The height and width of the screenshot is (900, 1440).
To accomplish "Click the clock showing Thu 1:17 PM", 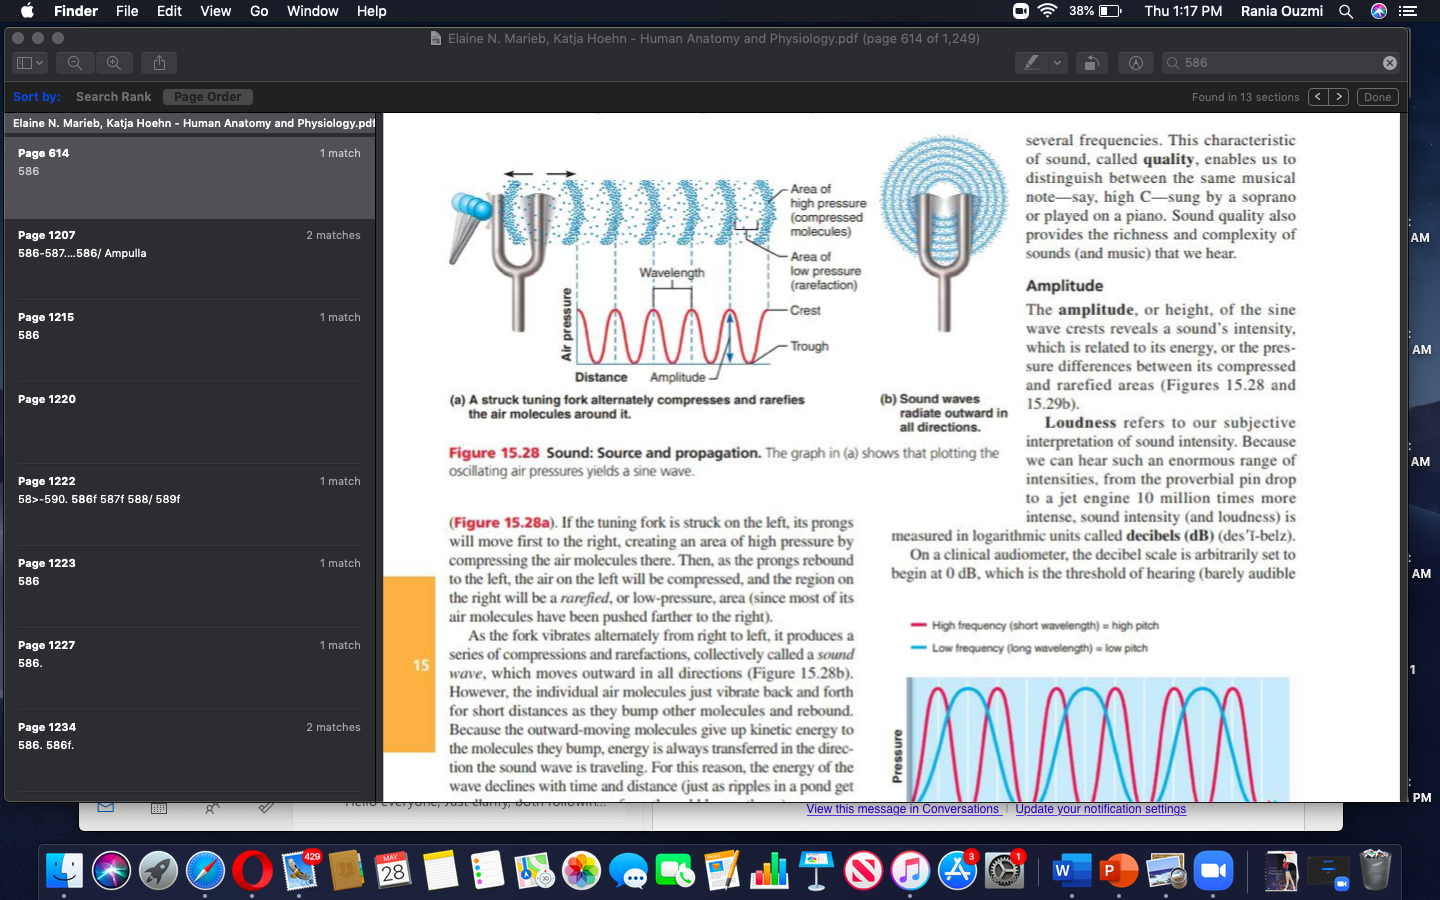I will 1183,11.
